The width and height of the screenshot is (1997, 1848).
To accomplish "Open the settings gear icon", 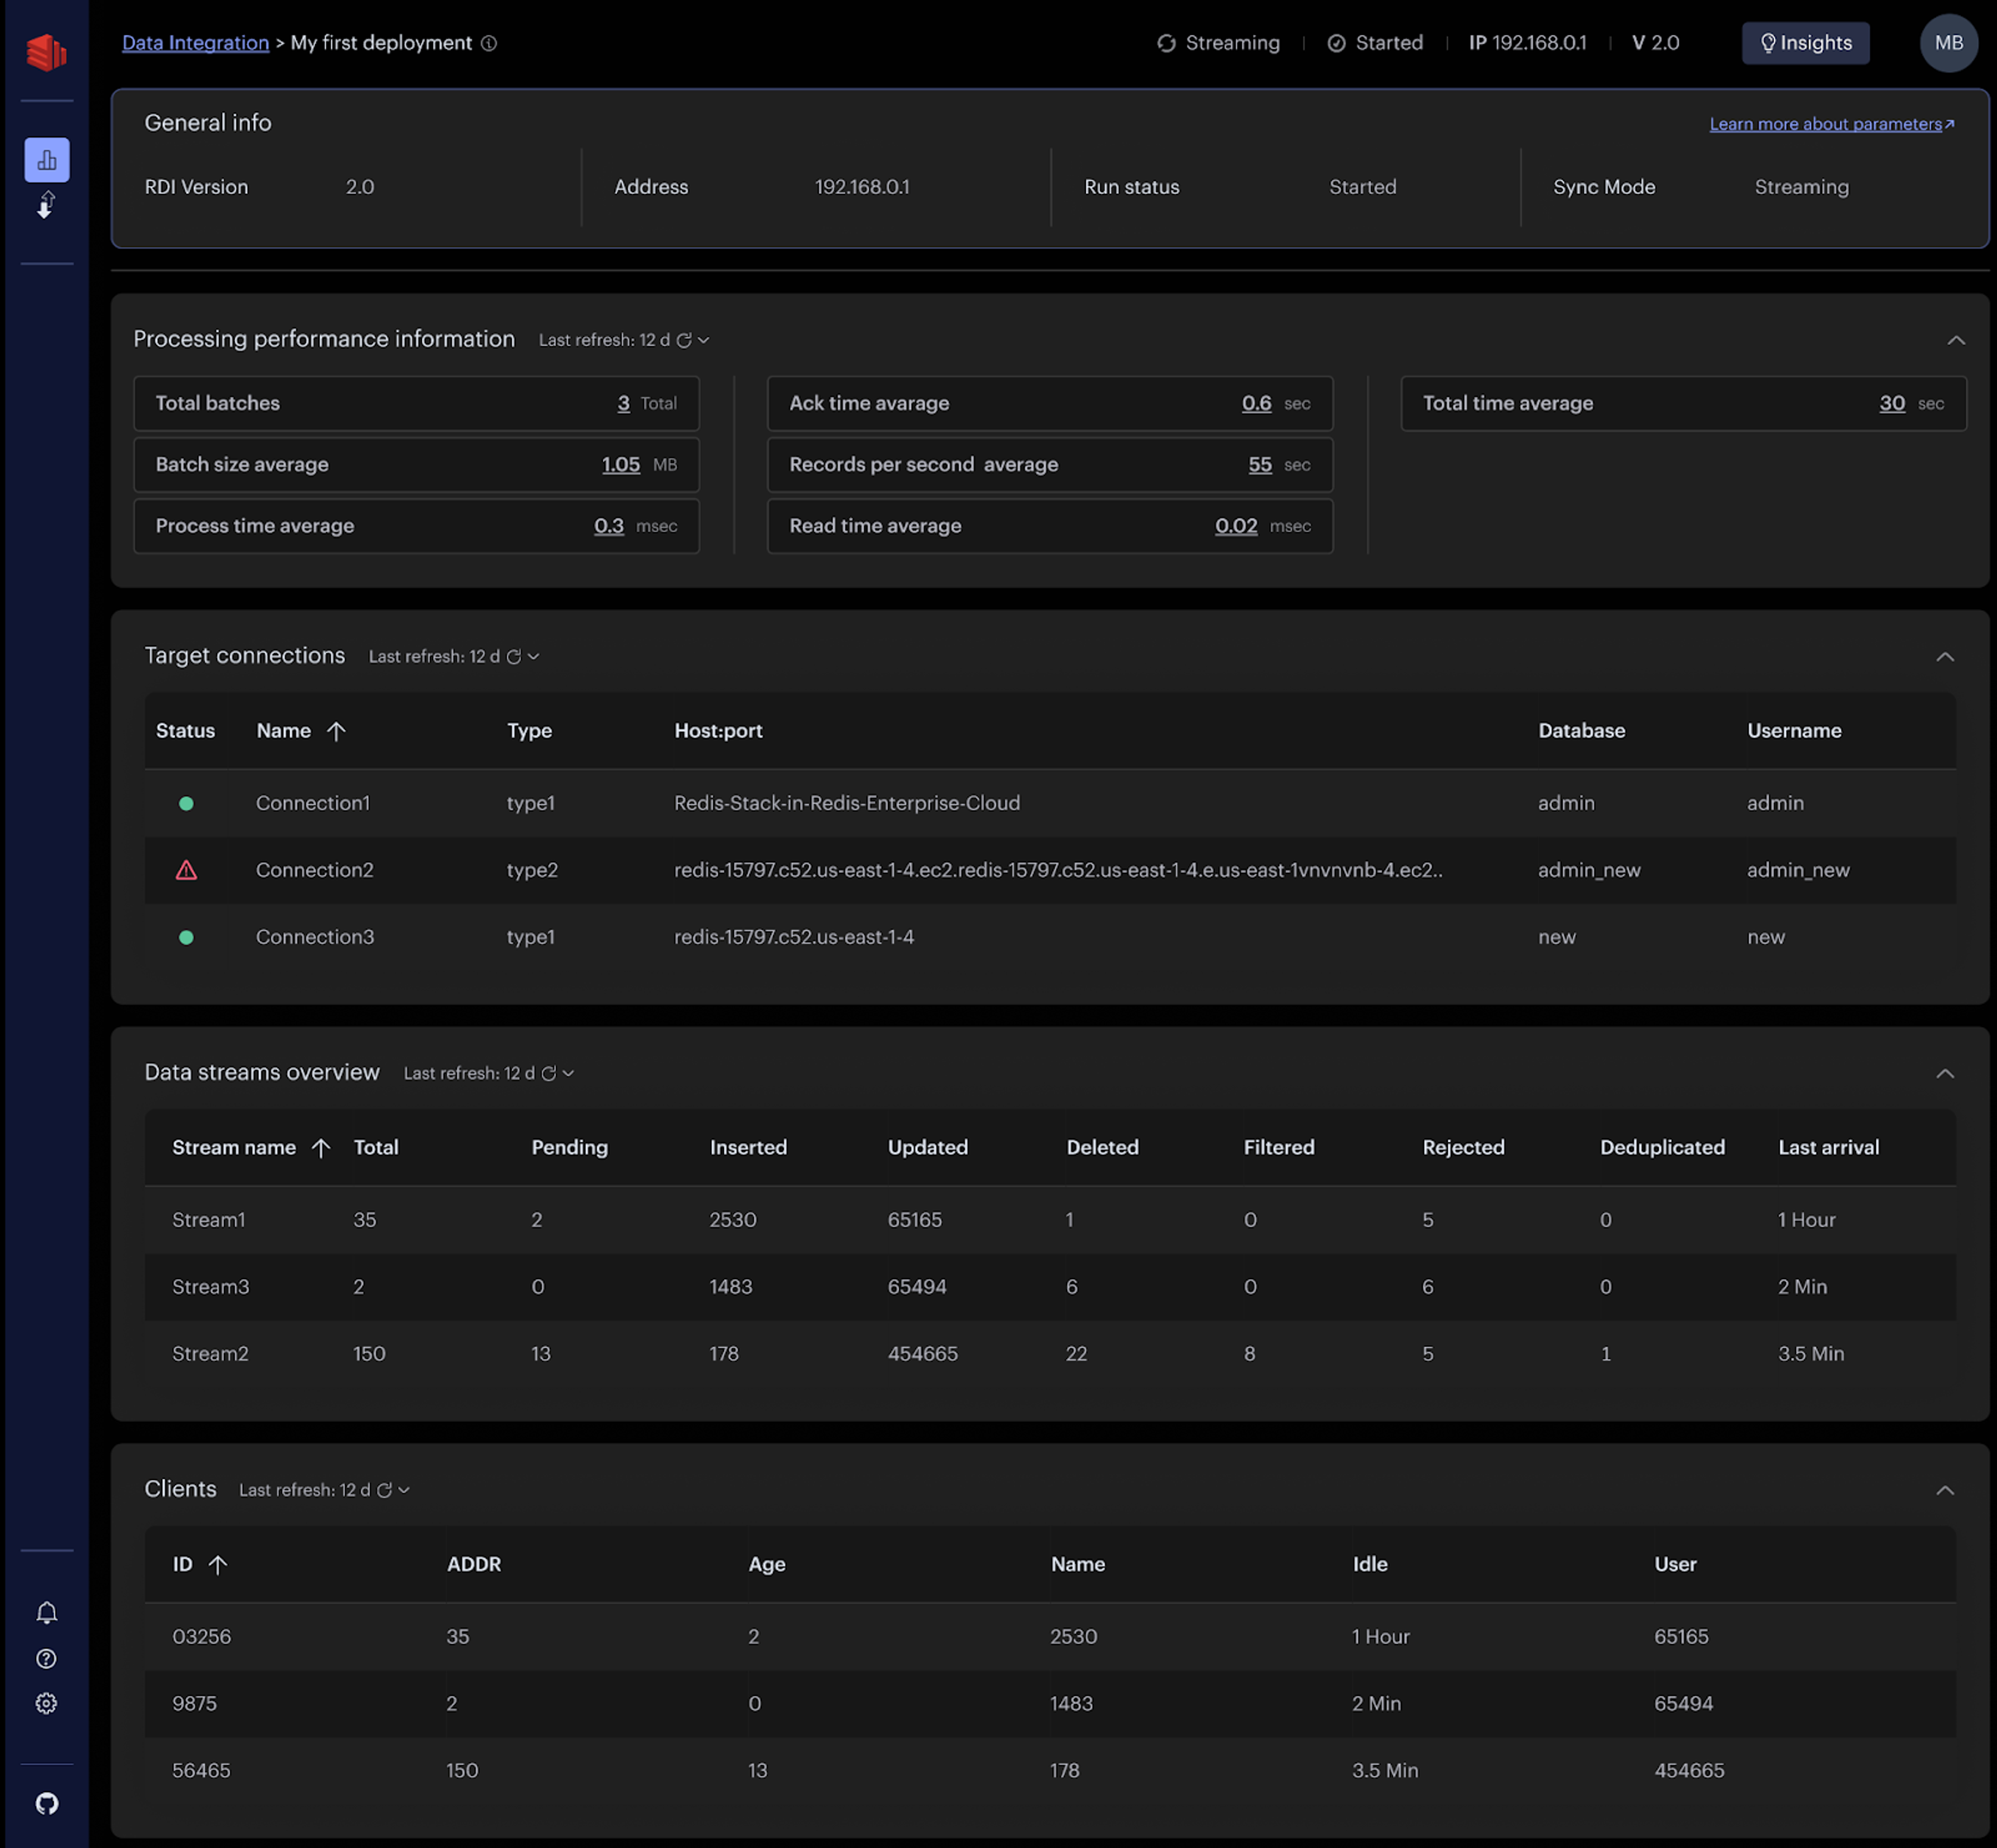I will coord(46,1704).
